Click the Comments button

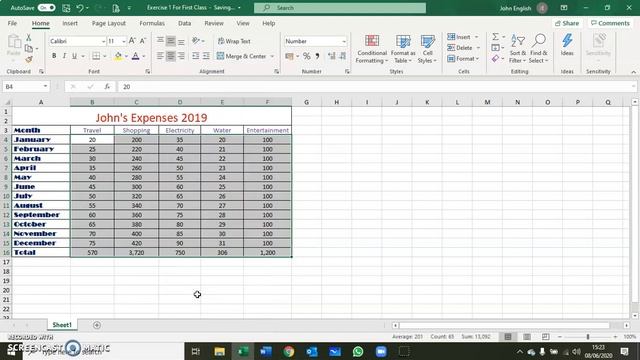610,23
